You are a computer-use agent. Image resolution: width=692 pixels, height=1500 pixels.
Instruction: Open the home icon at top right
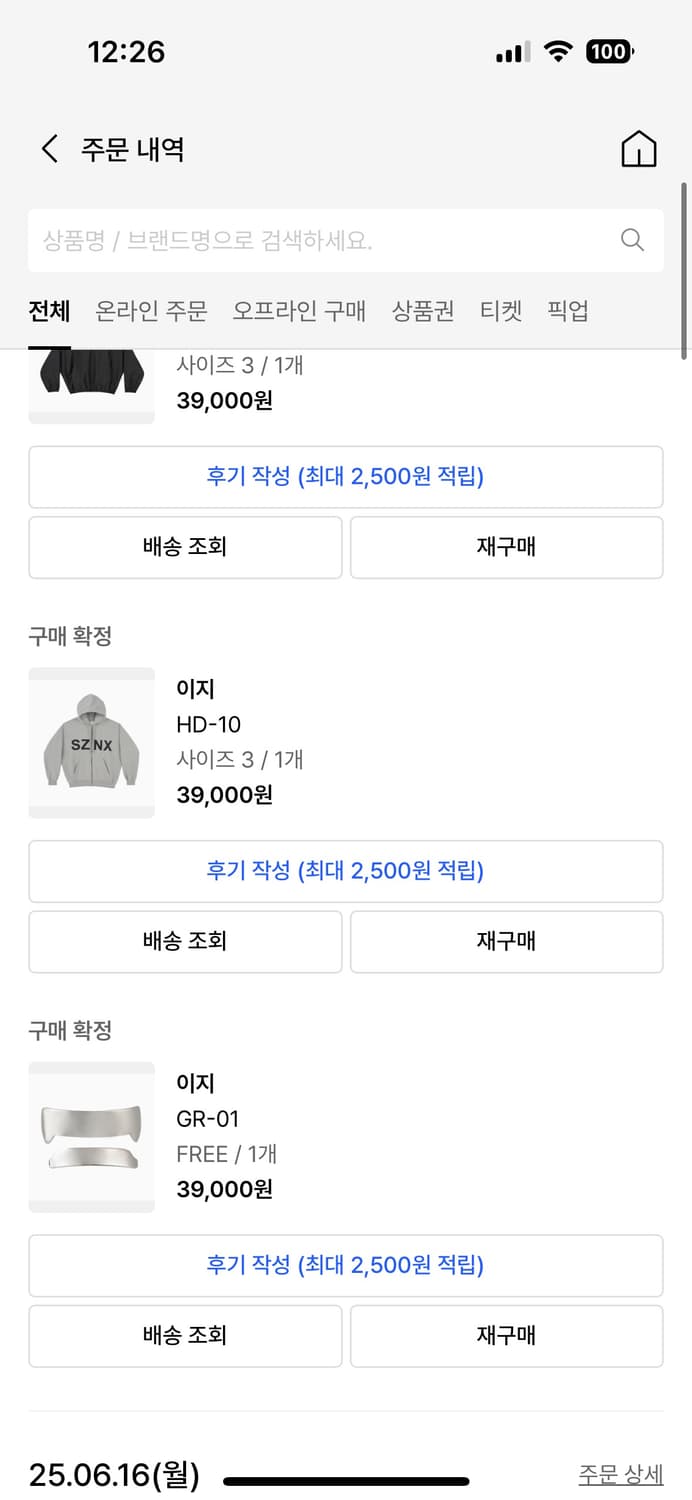tap(638, 148)
